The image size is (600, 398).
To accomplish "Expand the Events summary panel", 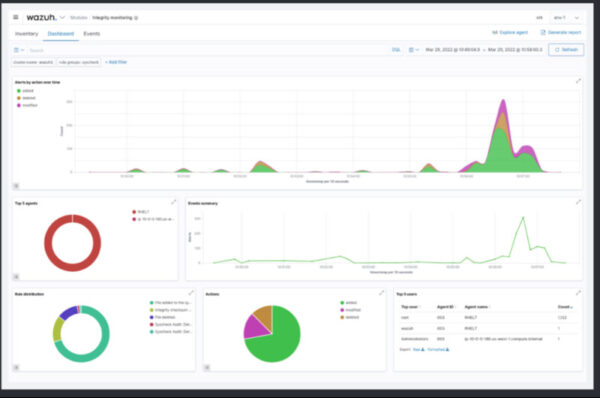I will click(578, 202).
